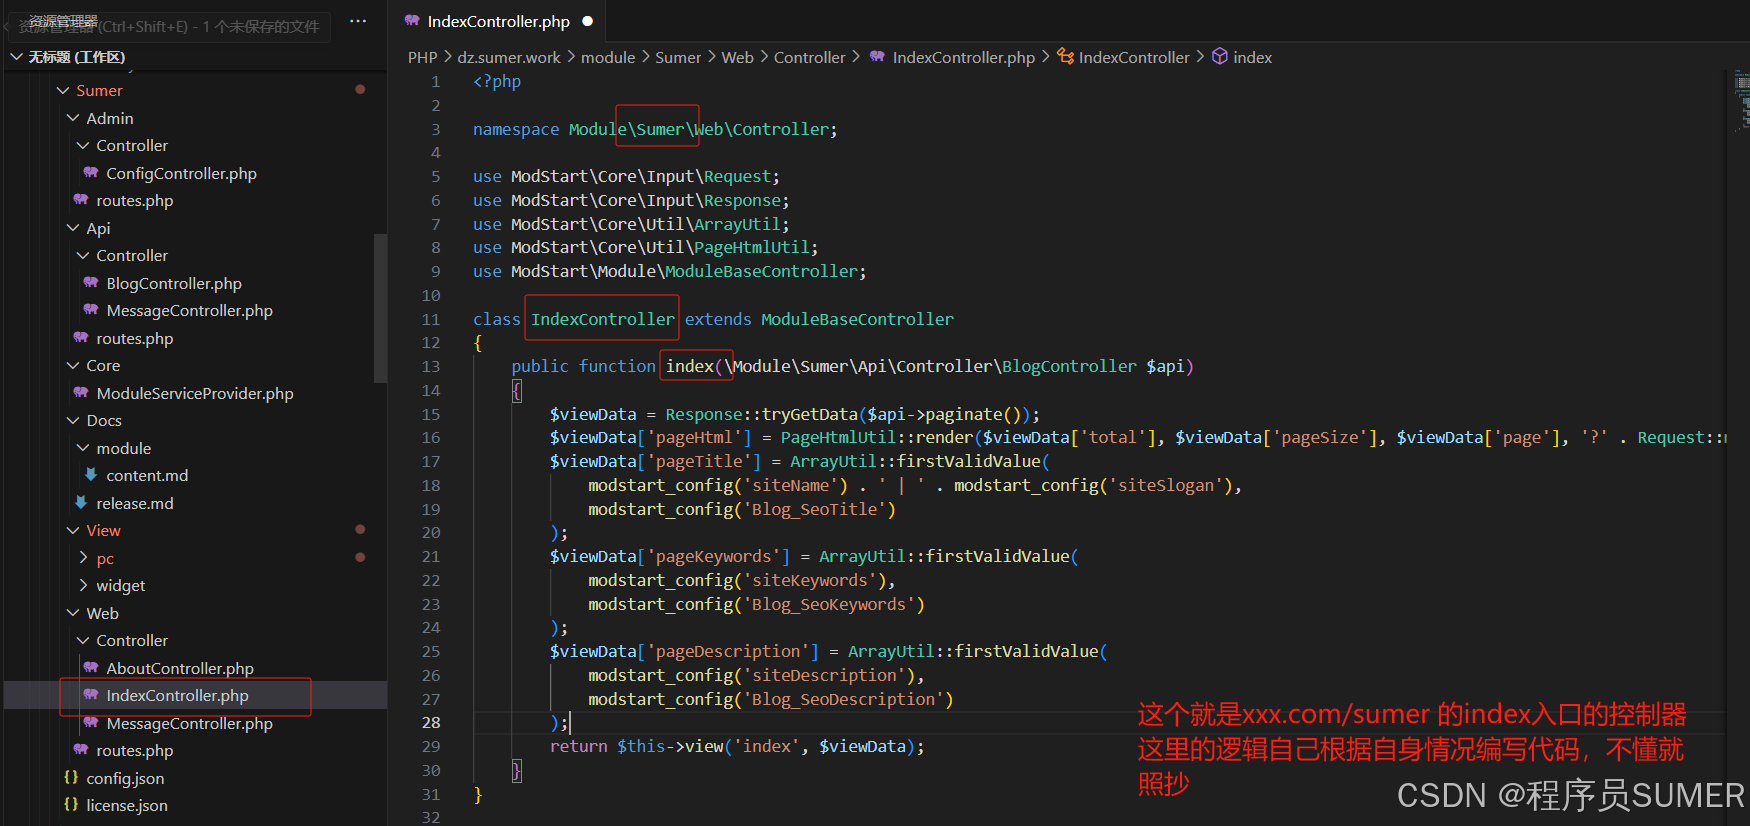Open MessageController.php under Api Controller
The image size is (1750, 826).
(x=189, y=311)
